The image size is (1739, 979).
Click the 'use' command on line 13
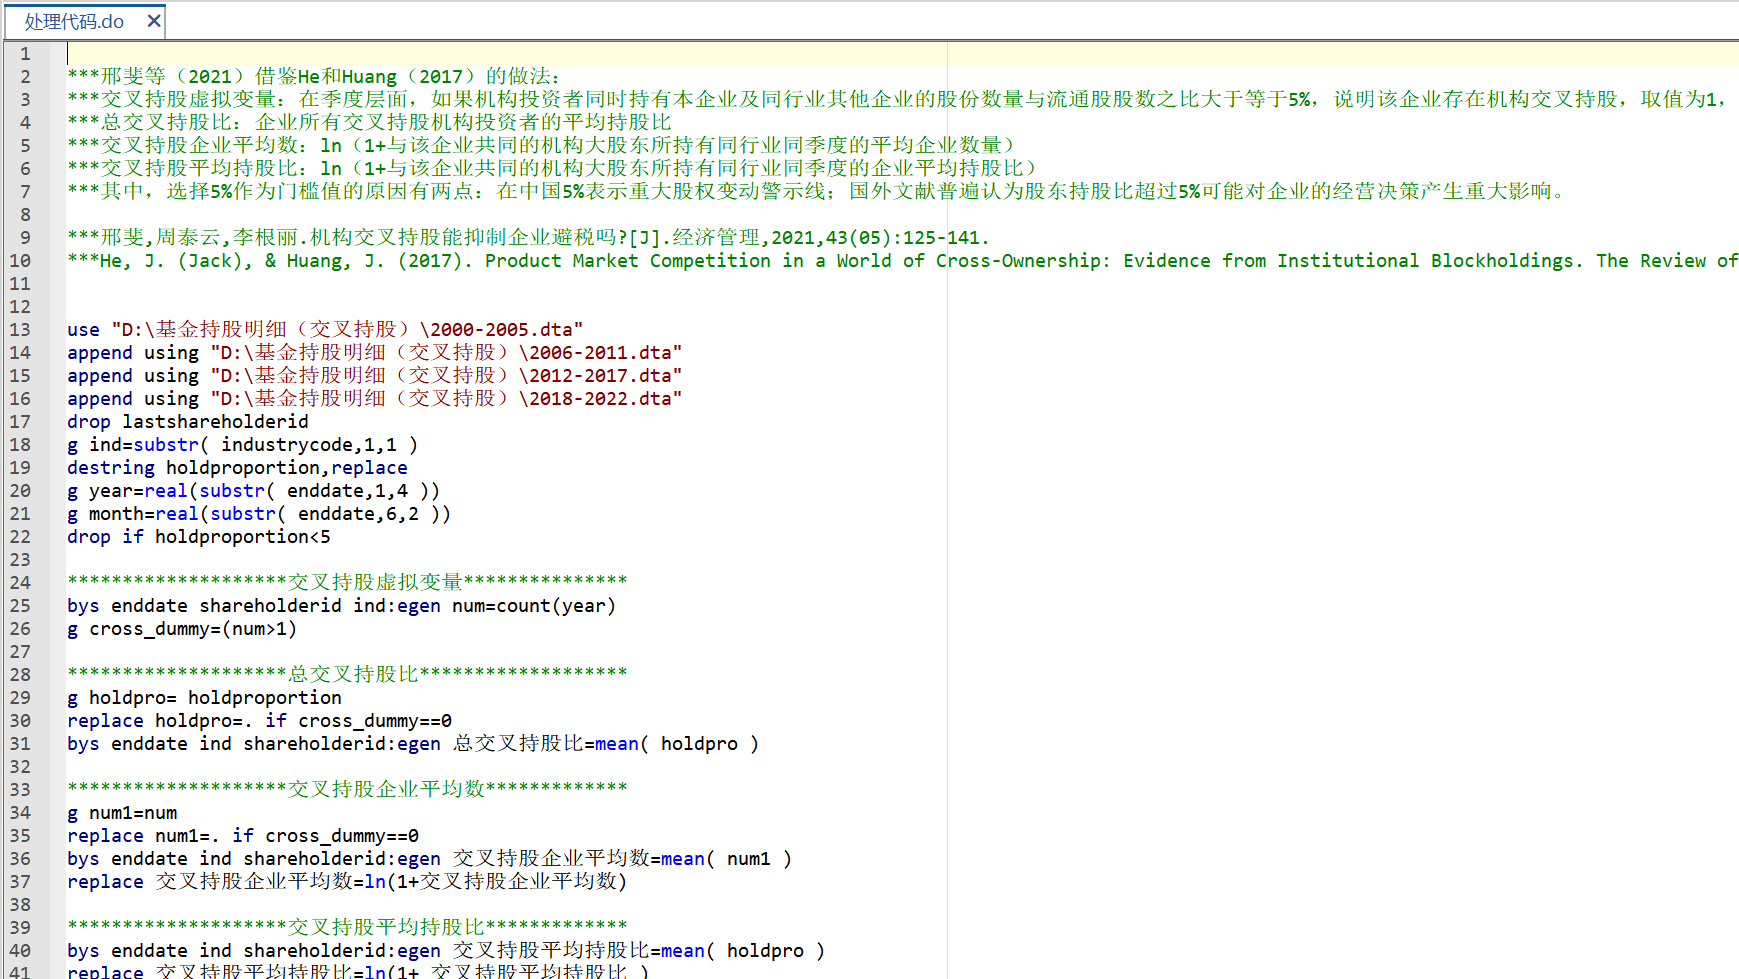(83, 330)
